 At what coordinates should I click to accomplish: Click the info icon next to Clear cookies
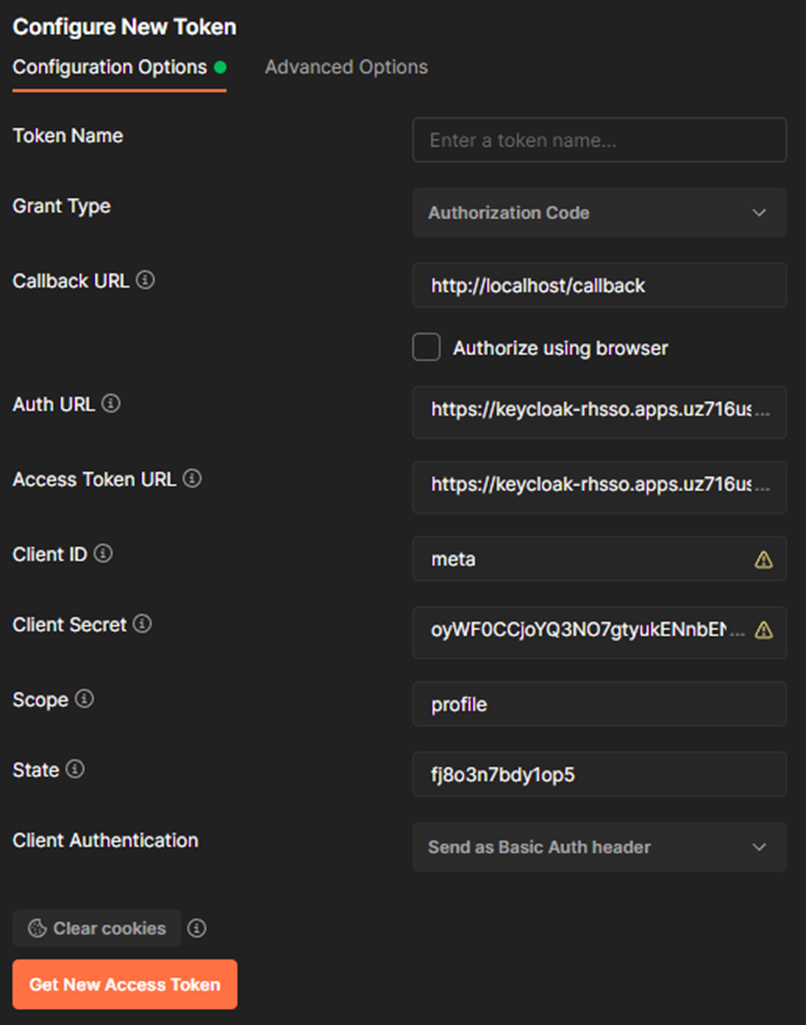[197, 928]
